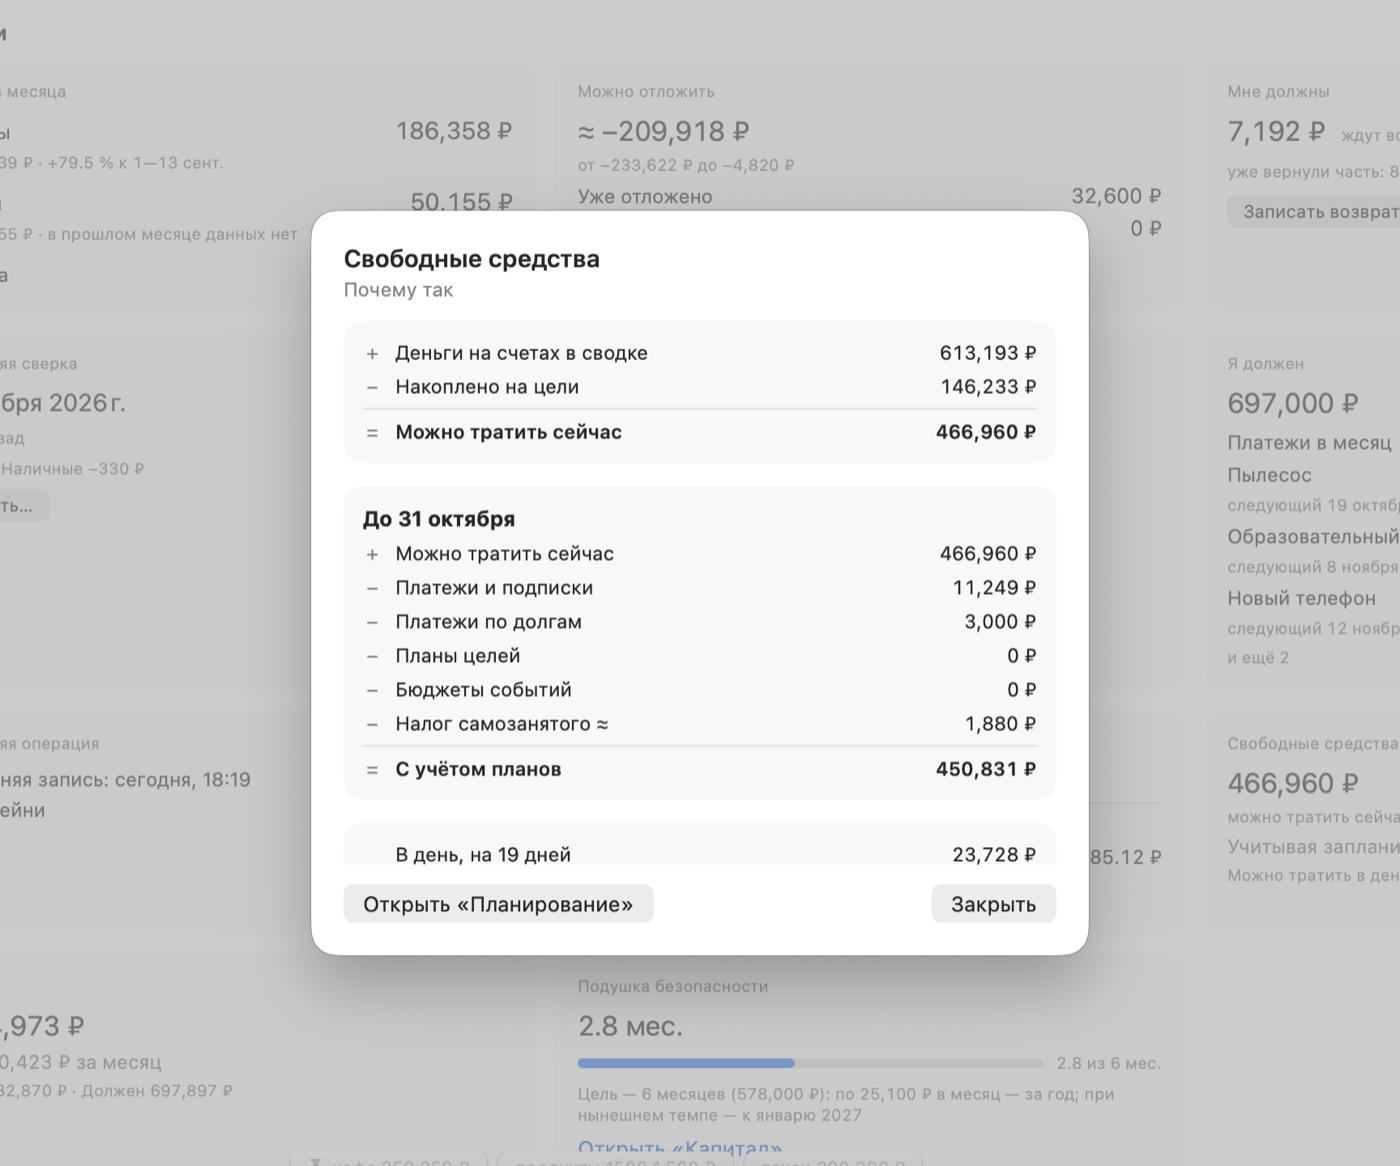
Task: Click Платежи и подписки row
Action: coord(700,588)
